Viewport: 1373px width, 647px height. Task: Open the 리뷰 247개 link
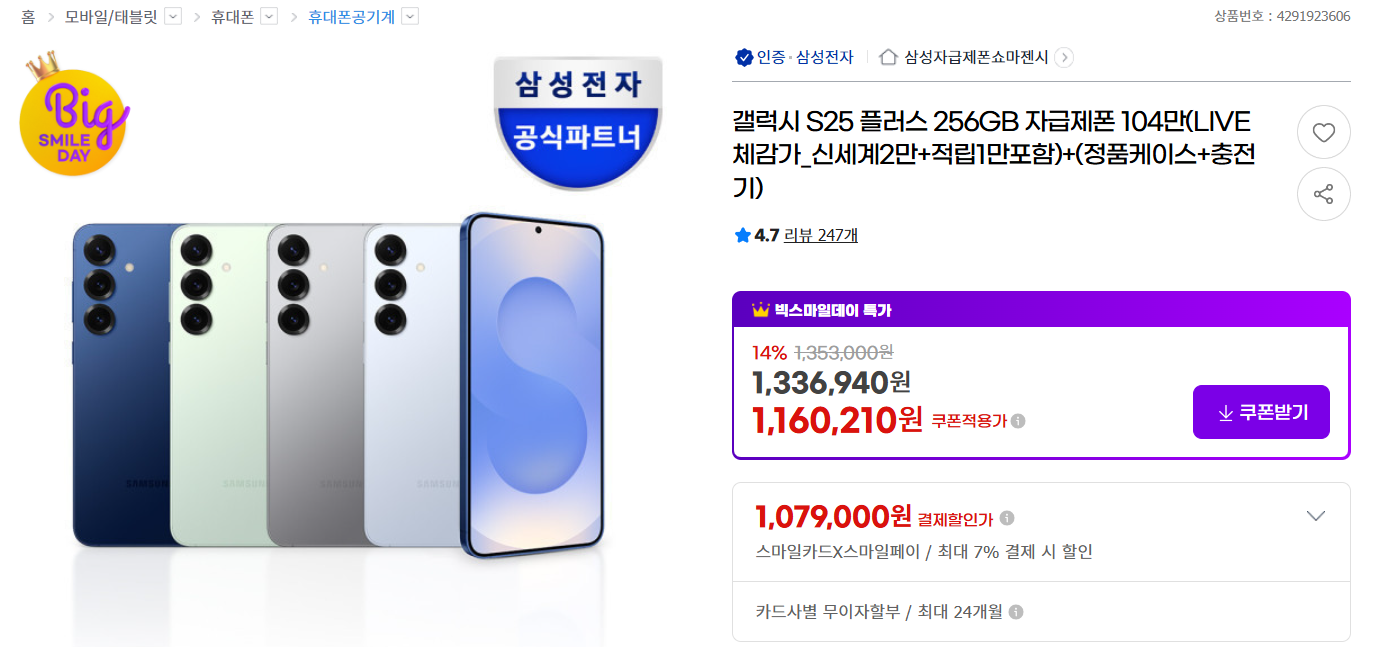tap(820, 236)
